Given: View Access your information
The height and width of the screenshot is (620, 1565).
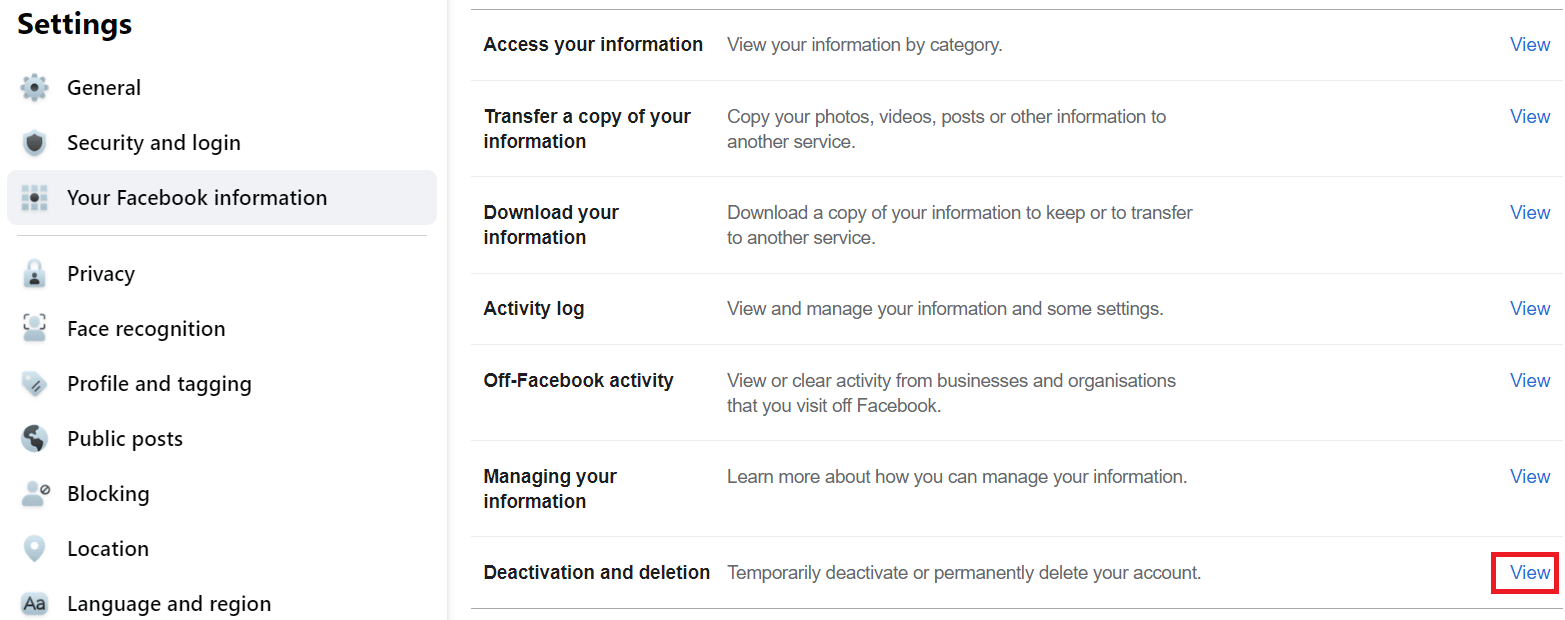Looking at the screenshot, I should tap(1529, 44).
